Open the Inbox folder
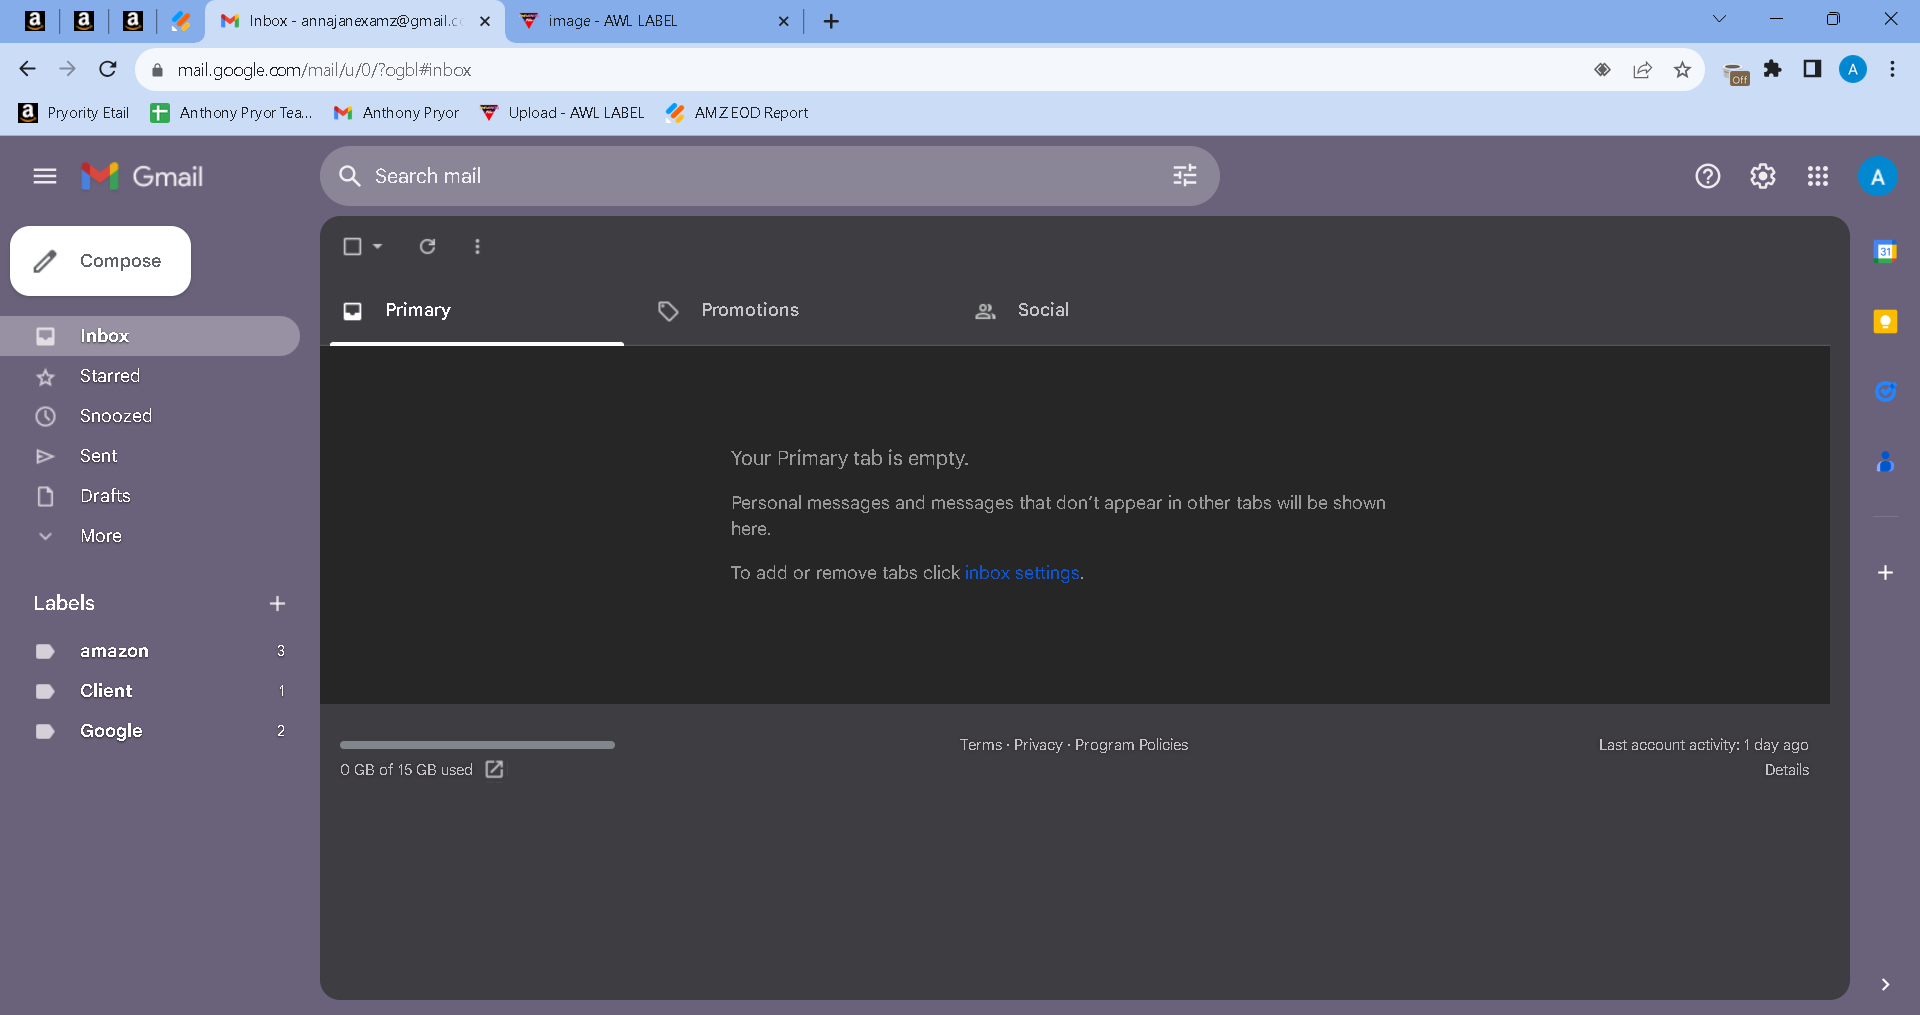Screen dimensions: 1920x1015 click(150, 336)
